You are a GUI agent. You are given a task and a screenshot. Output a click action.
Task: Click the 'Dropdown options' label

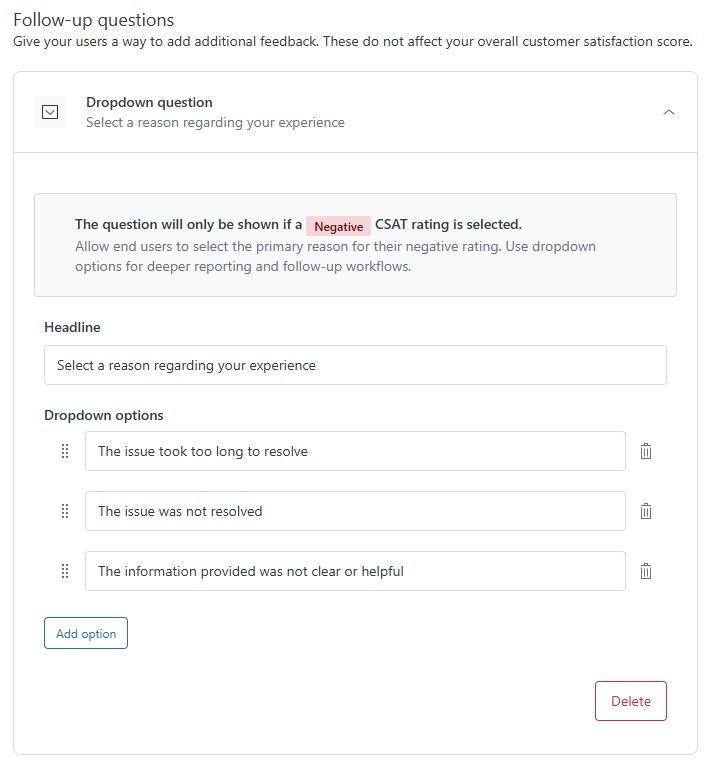[104, 415]
